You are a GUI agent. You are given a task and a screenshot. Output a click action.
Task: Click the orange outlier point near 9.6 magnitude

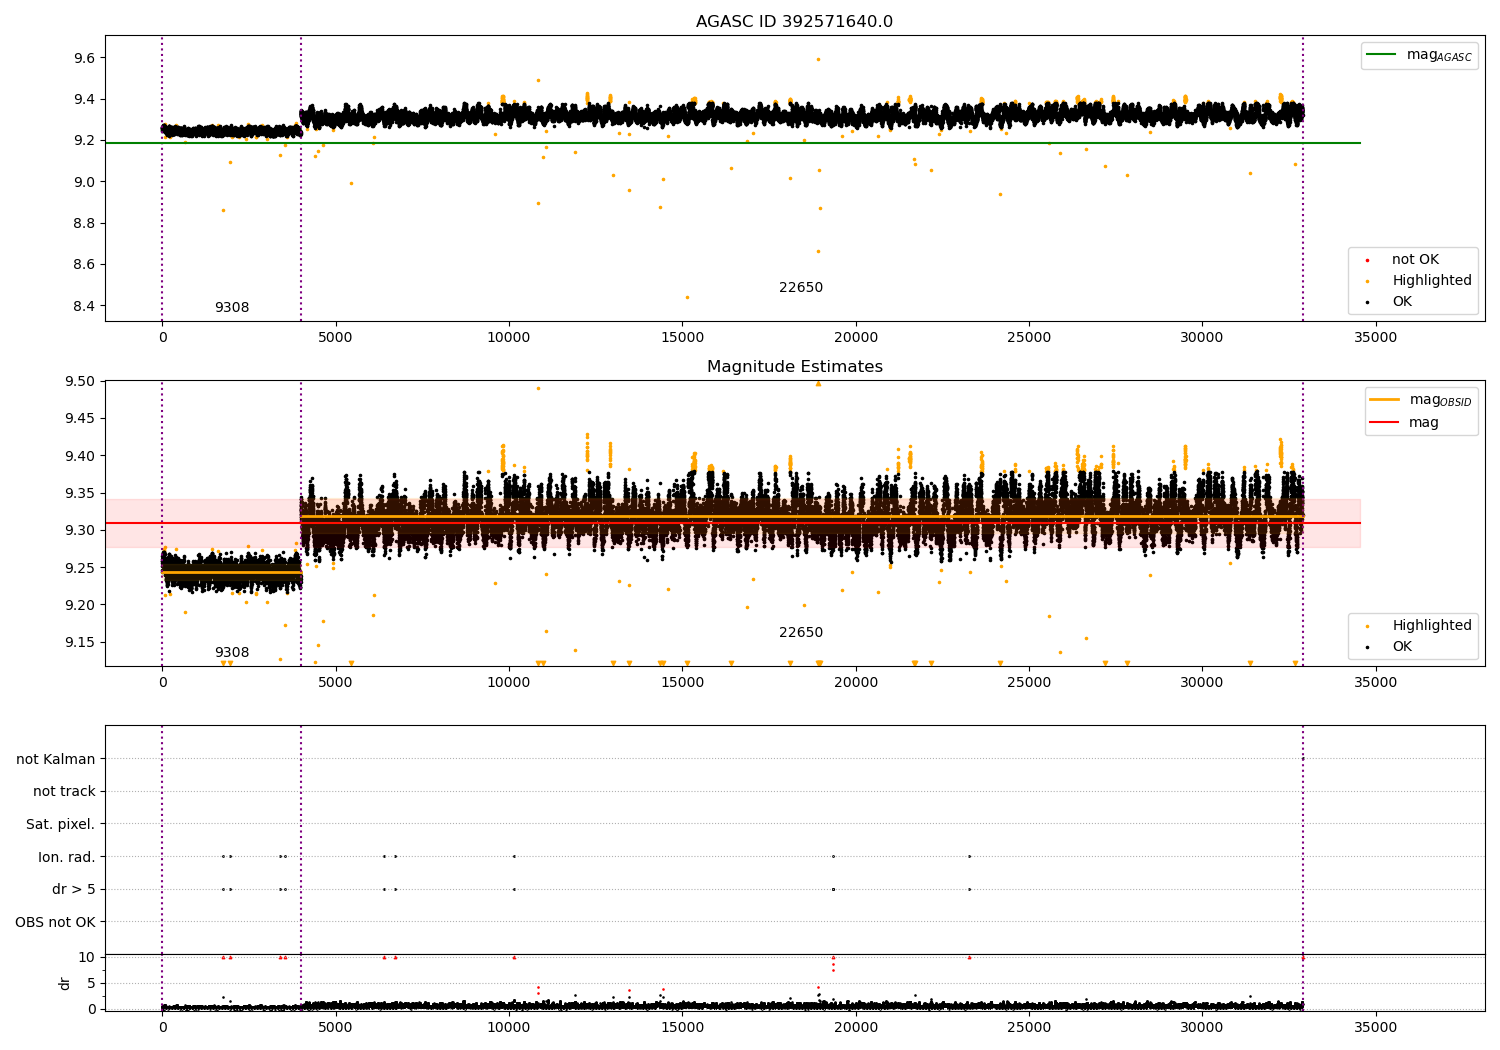818,59
